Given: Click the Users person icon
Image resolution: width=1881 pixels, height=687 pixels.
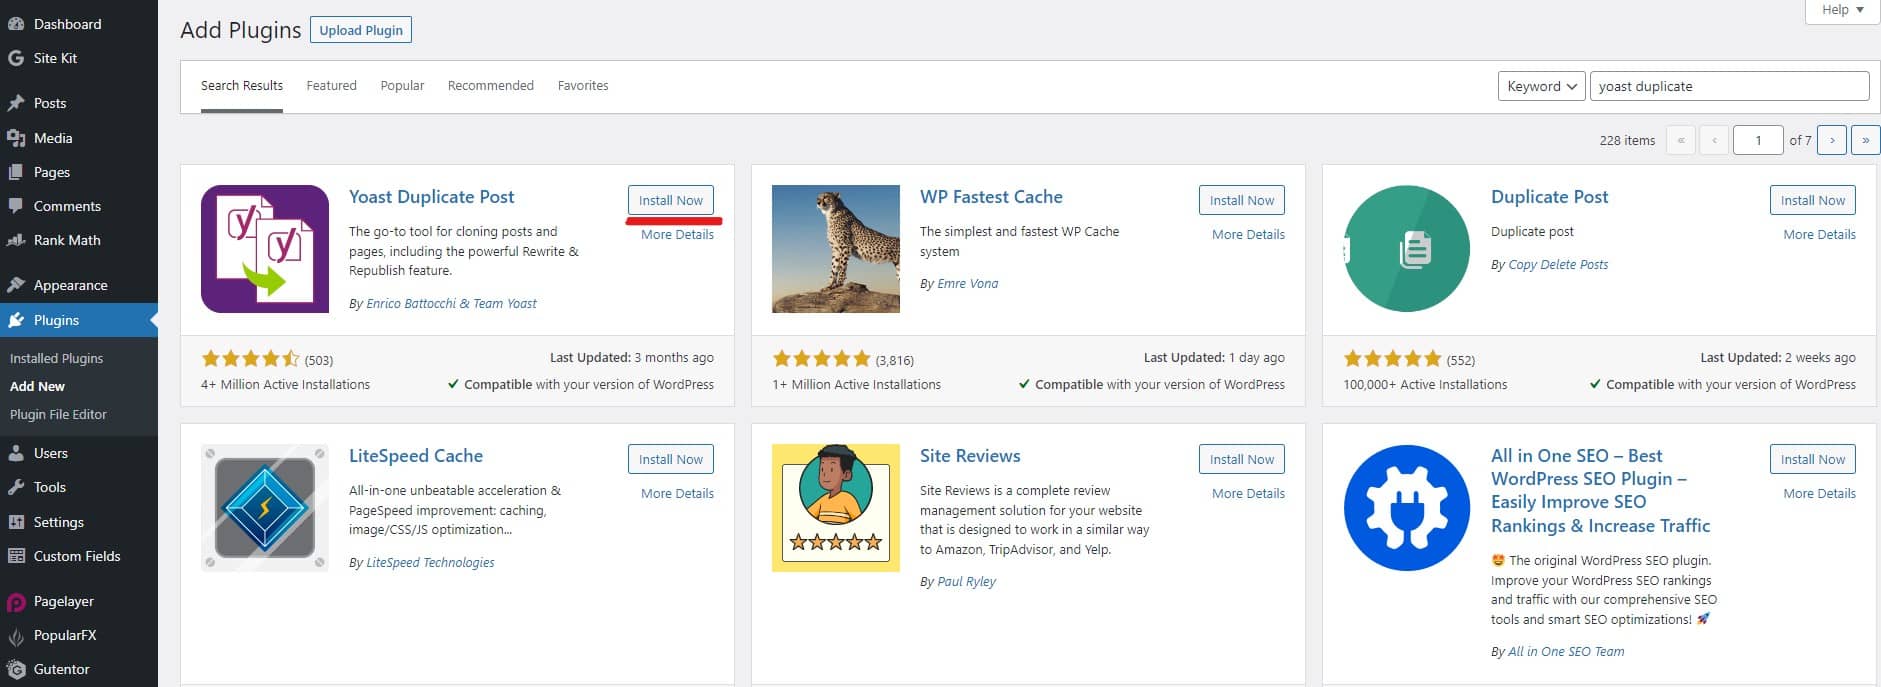Looking at the screenshot, I should click(x=16, y=453).
